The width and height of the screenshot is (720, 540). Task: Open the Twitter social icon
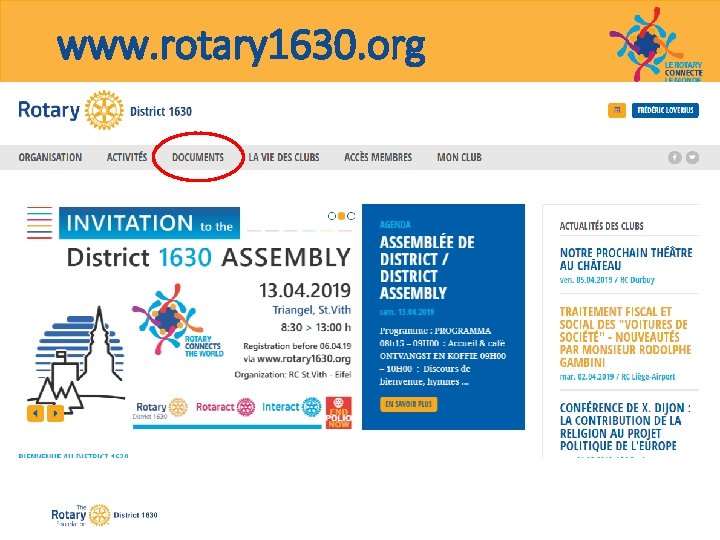[x=692, y=158]
